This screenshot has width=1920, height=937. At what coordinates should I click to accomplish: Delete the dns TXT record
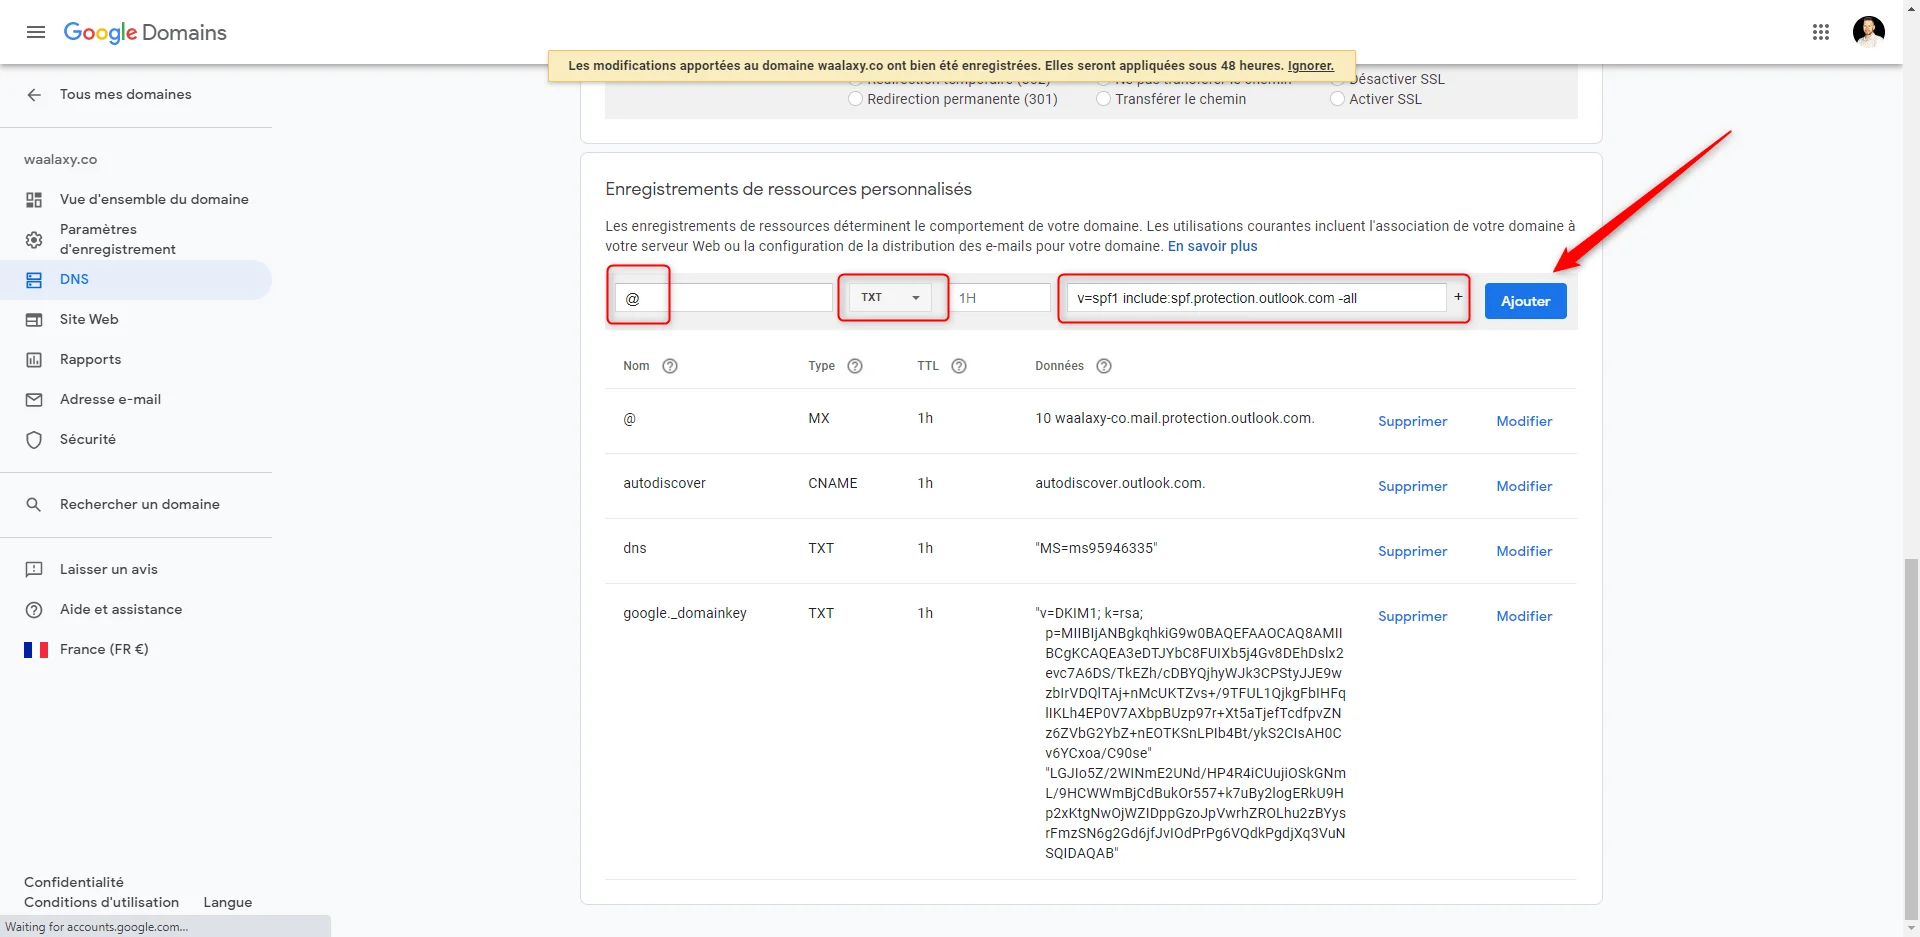pos(1412,551)
